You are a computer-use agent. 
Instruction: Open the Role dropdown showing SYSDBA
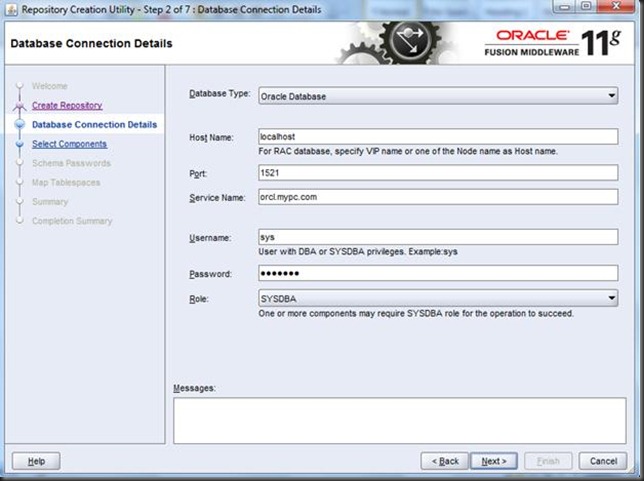pyautogui.click(x=438, y=298)
